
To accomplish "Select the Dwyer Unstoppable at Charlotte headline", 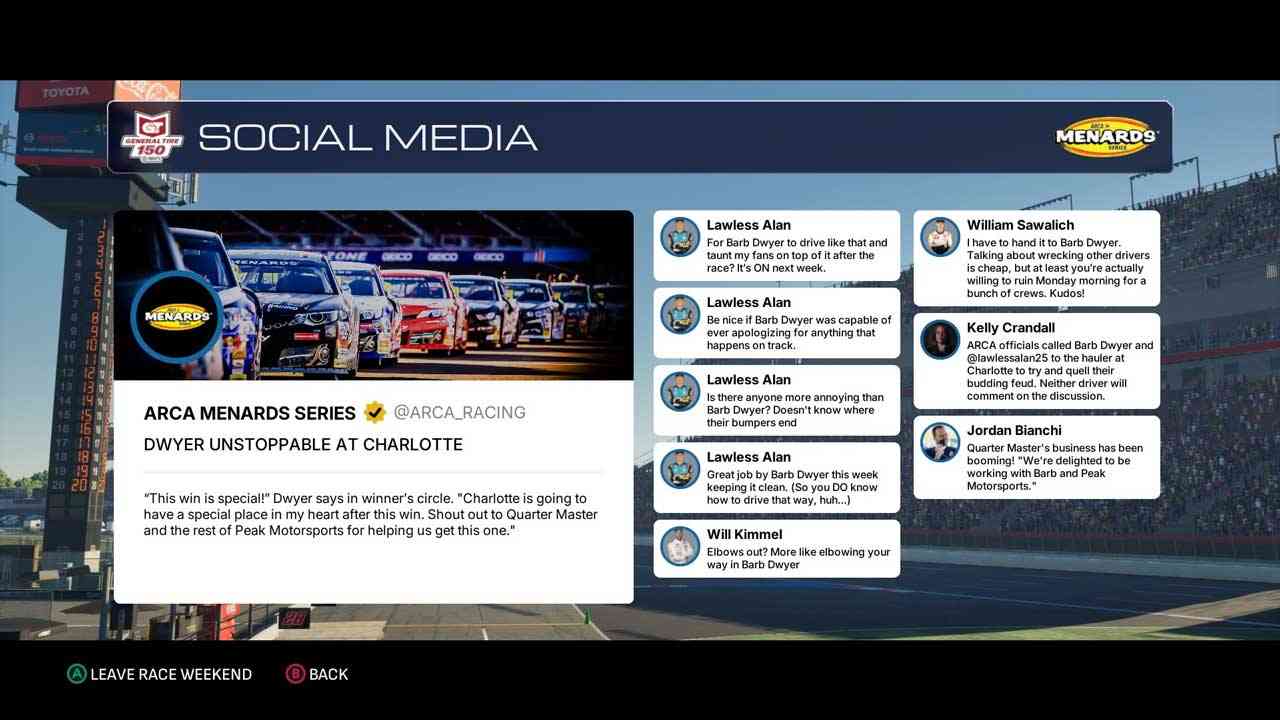I will click(x=303, y=444).
